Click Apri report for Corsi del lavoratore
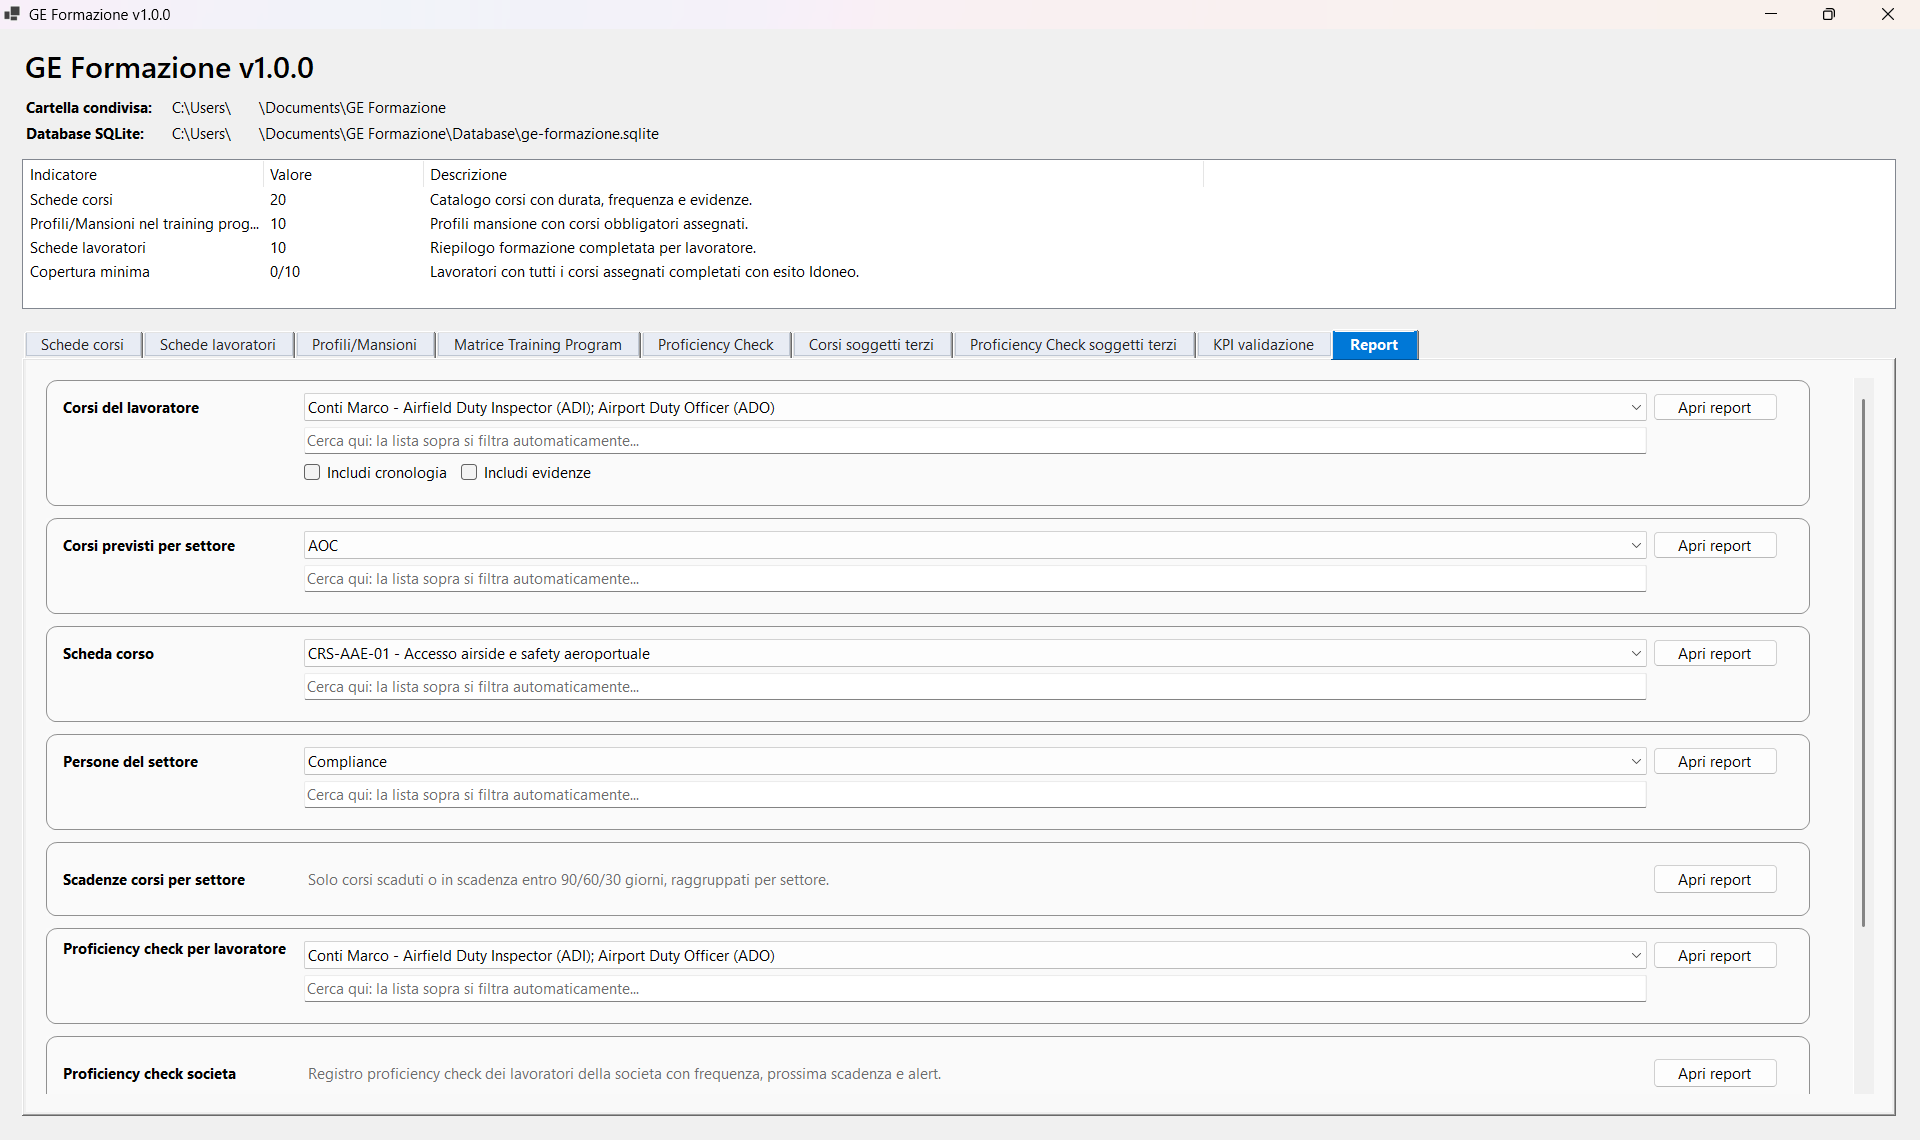 (1714, 407)
